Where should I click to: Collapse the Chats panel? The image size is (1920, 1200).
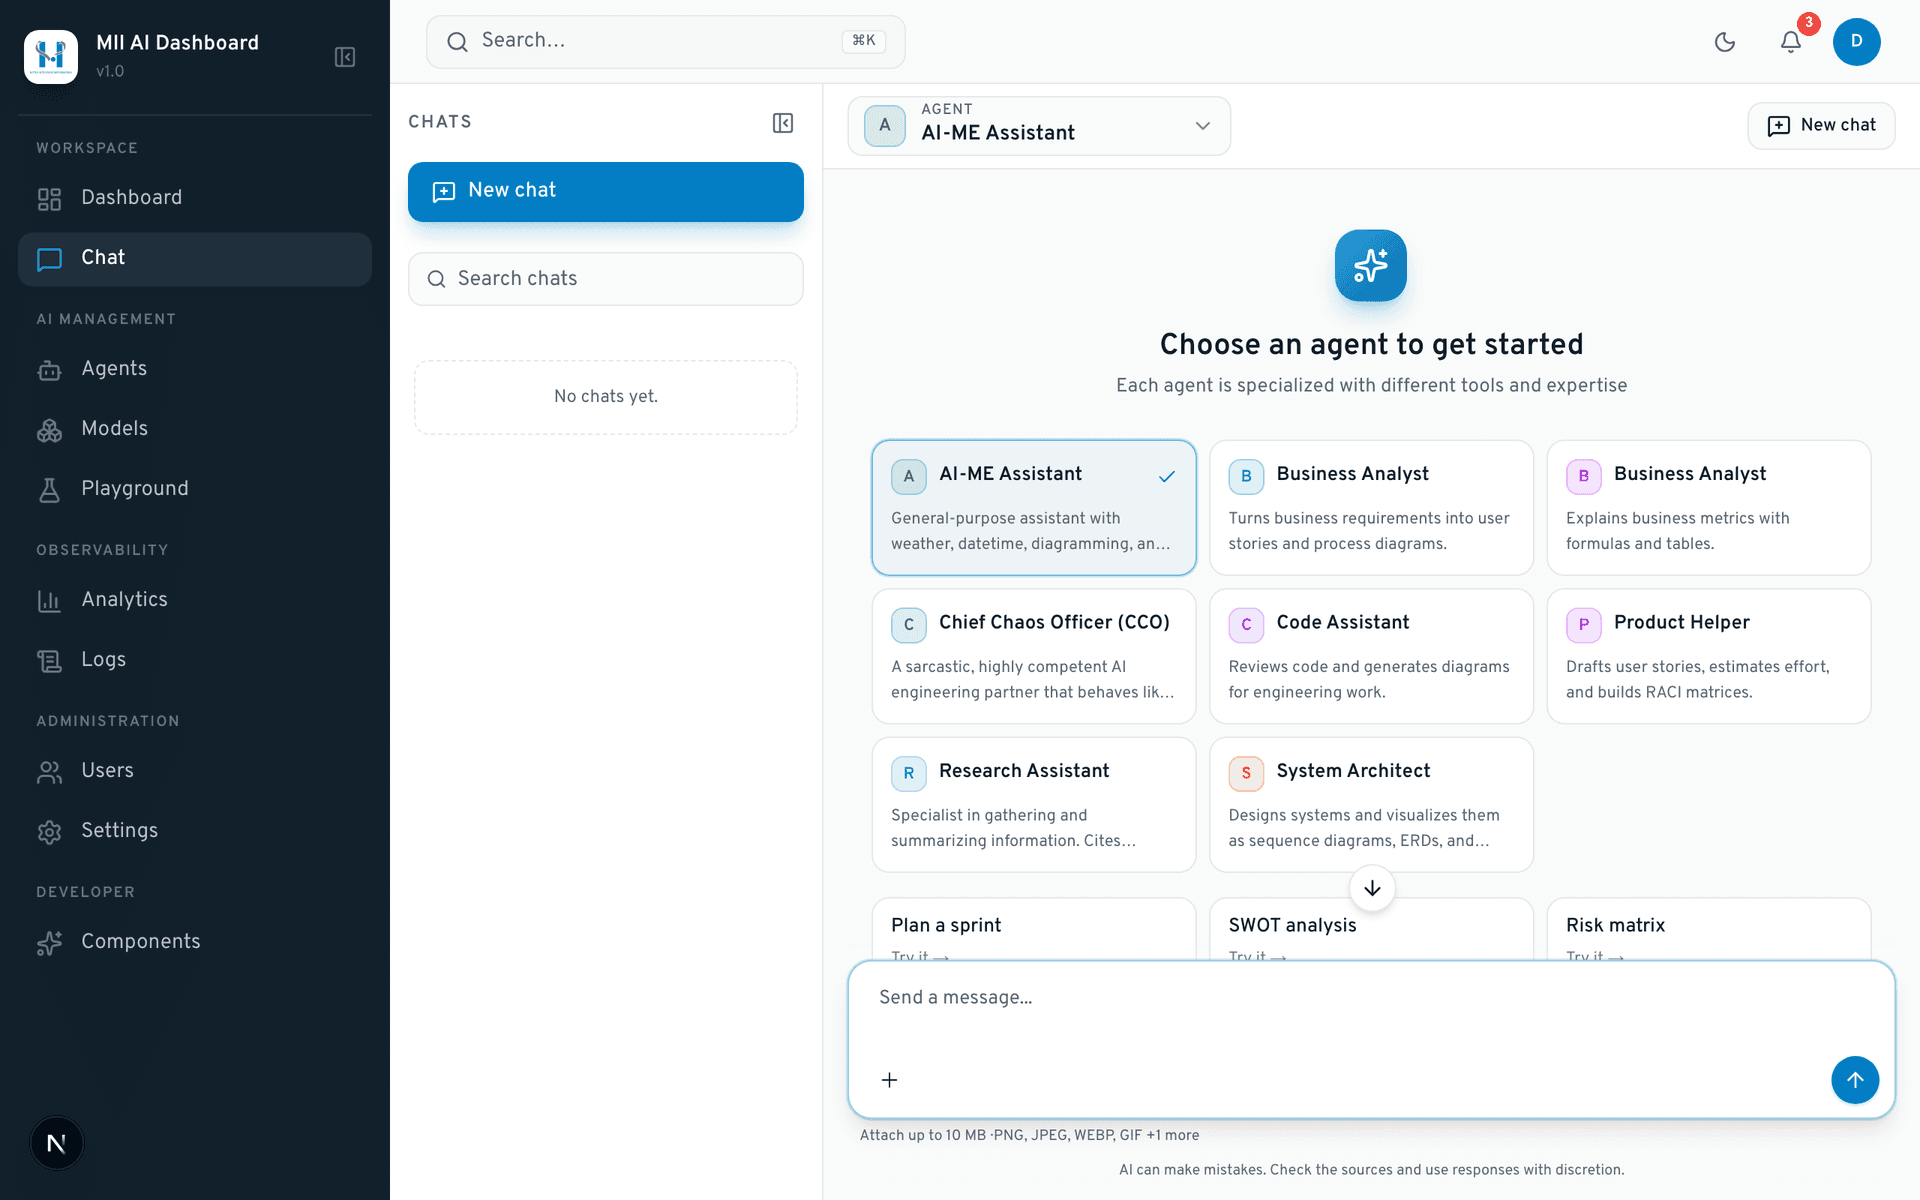[x=783, y=123]
